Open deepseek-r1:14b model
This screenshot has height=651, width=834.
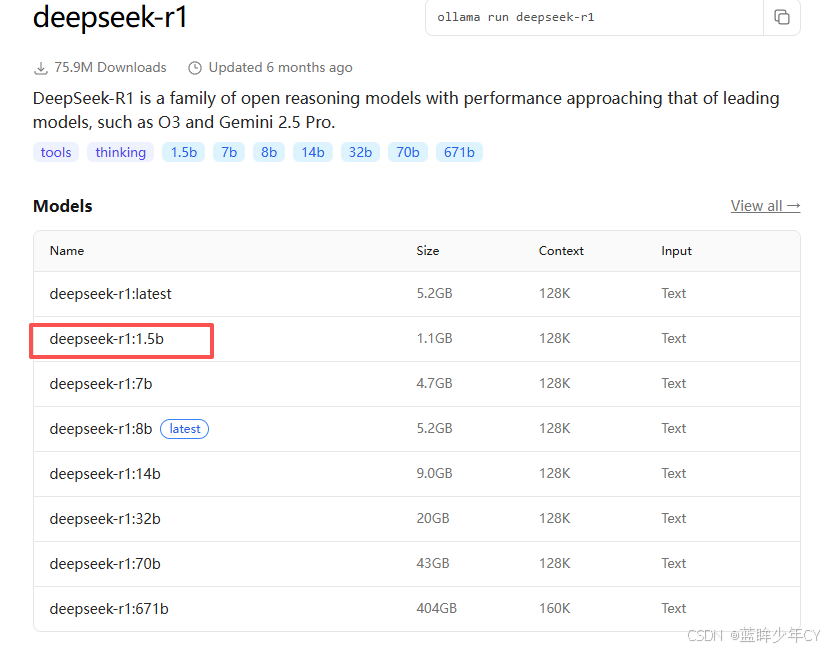[x=105, y=474]
